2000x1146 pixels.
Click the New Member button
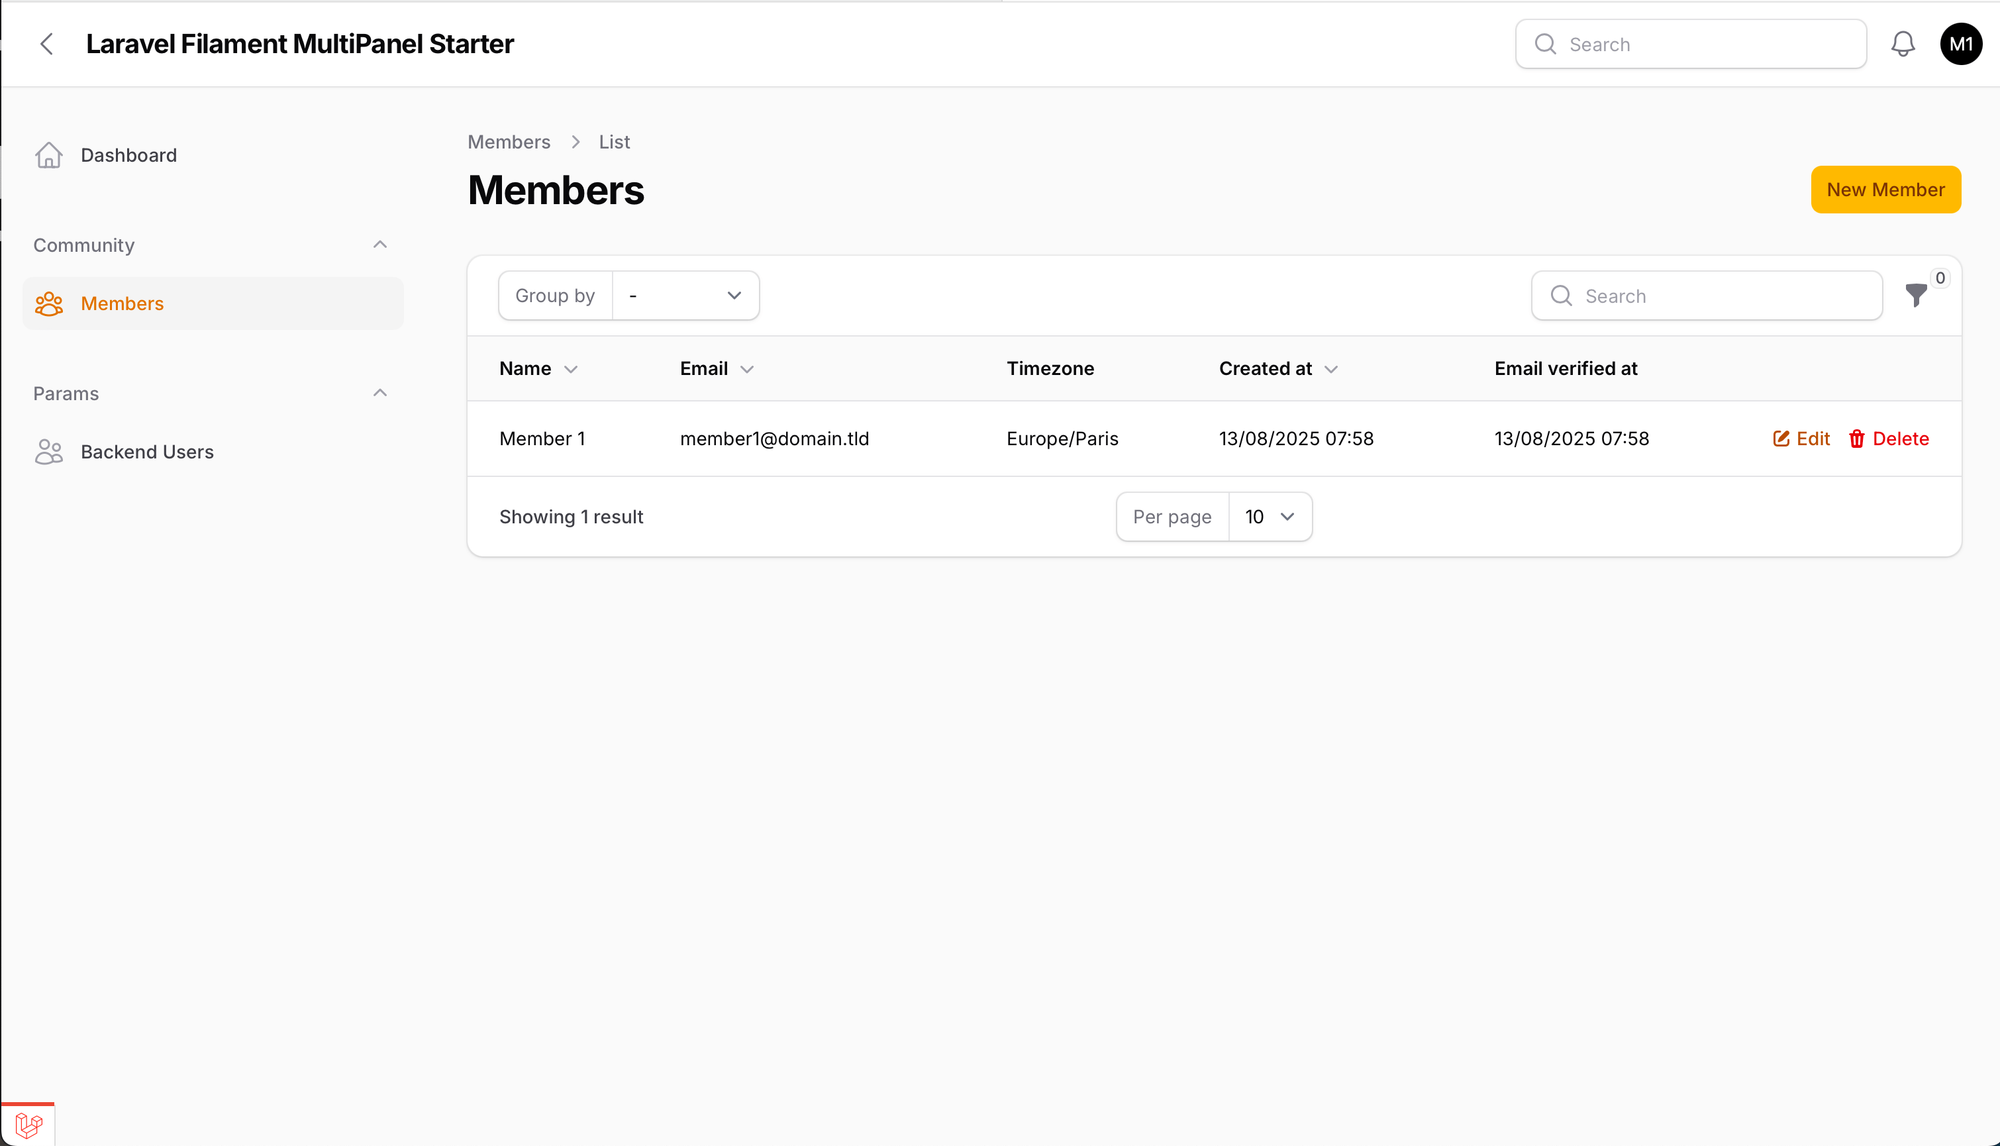pos(1885,189)
